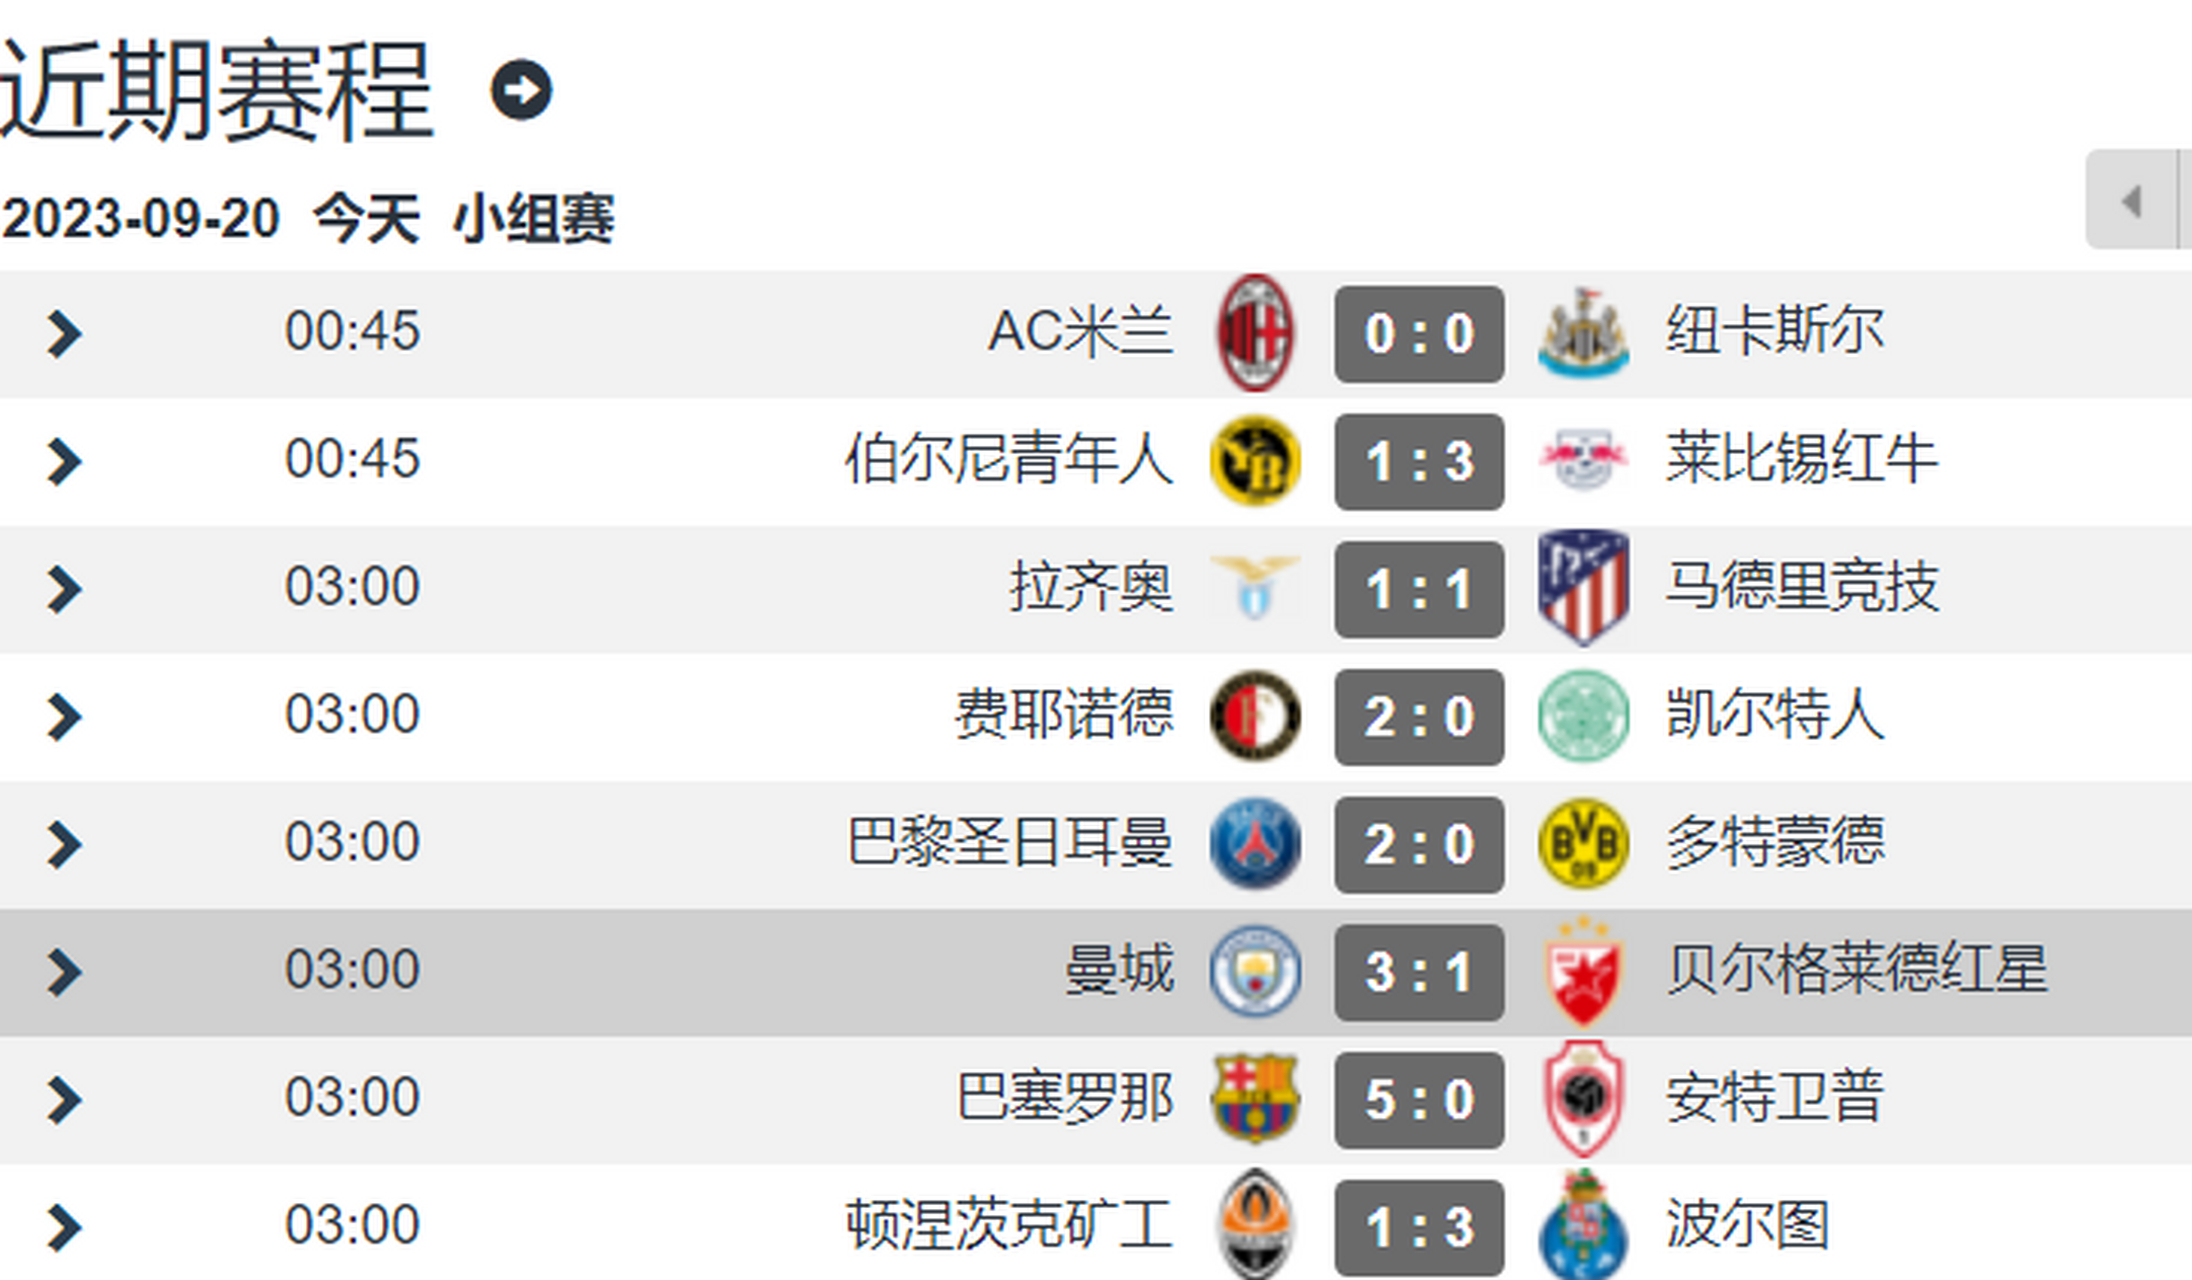Screen dimensions: 2192x1280
Task: Click the Barcelona club crest
Action: 1255,1098
